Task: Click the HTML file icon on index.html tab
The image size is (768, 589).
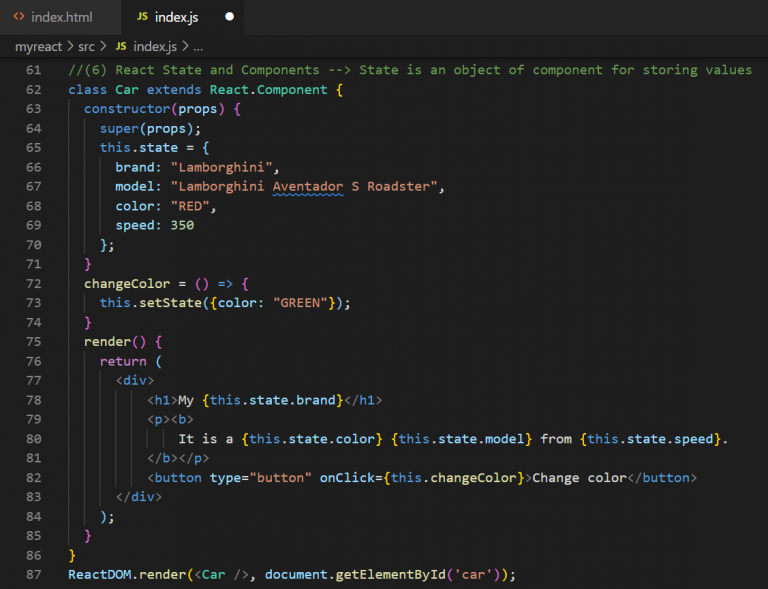Action: pos(19,17)
